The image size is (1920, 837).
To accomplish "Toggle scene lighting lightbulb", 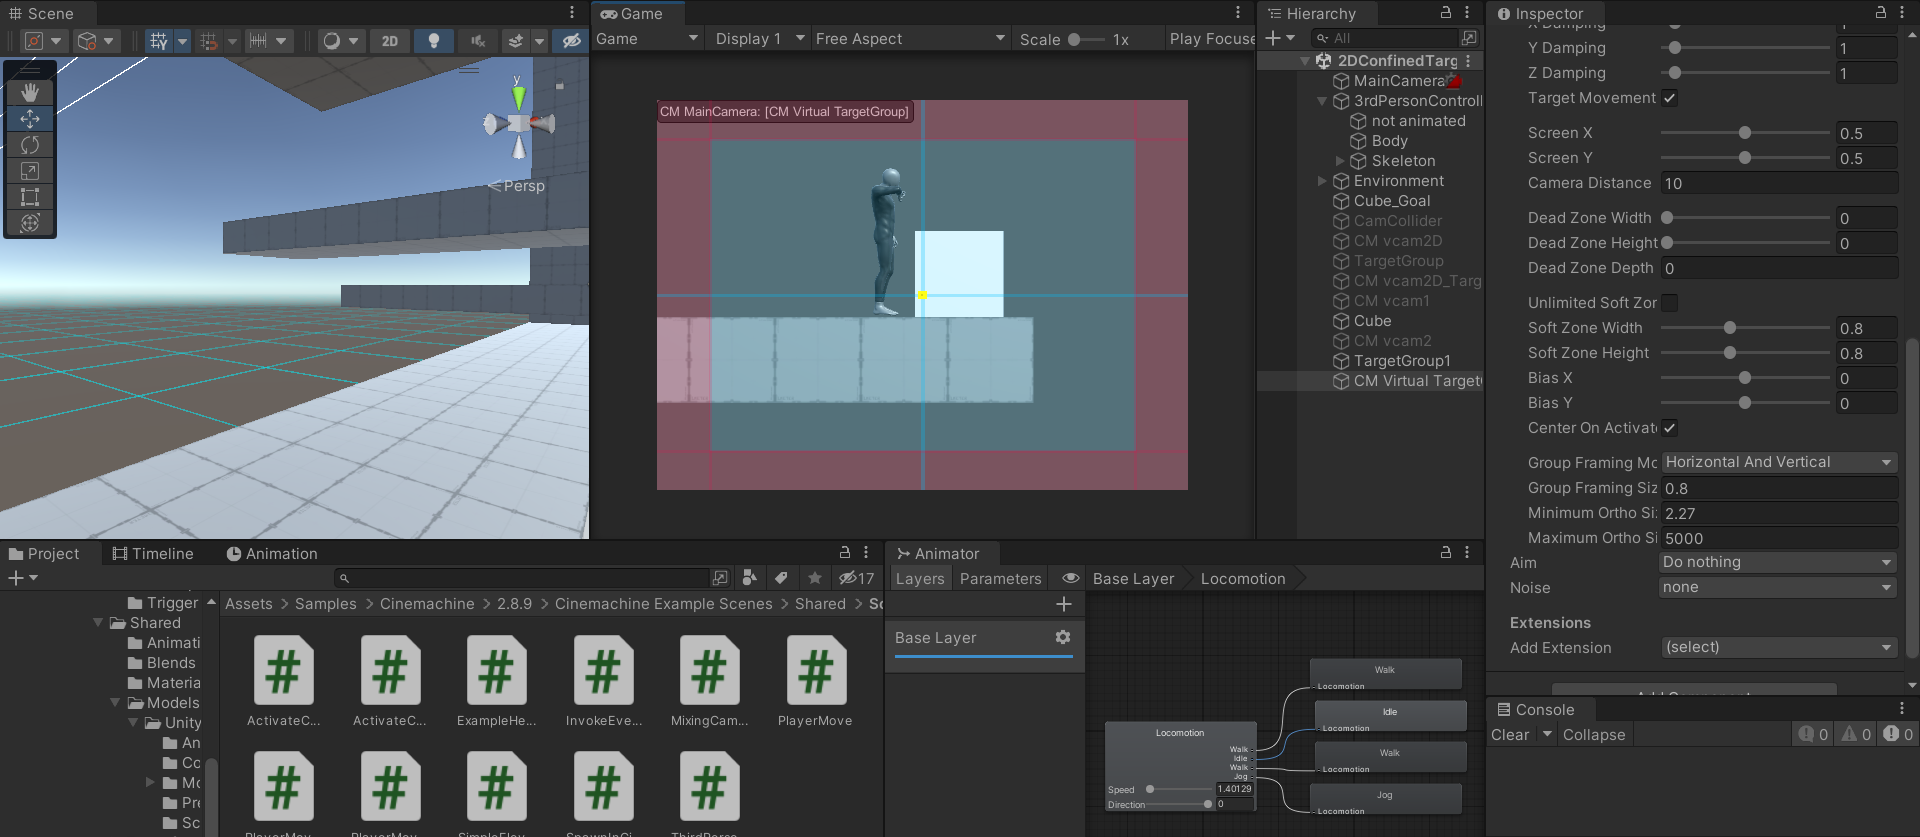I will 433,41.
